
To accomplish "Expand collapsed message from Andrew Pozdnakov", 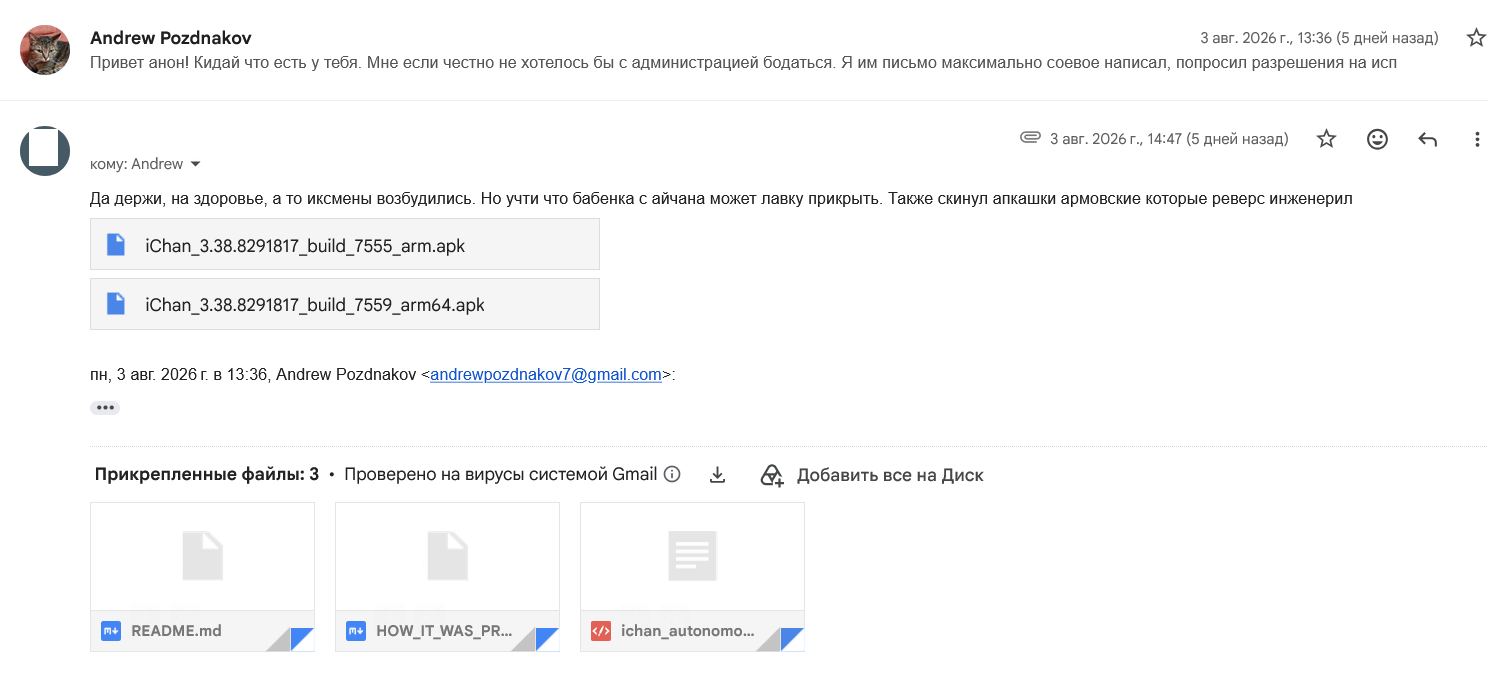I will point(744,50).
